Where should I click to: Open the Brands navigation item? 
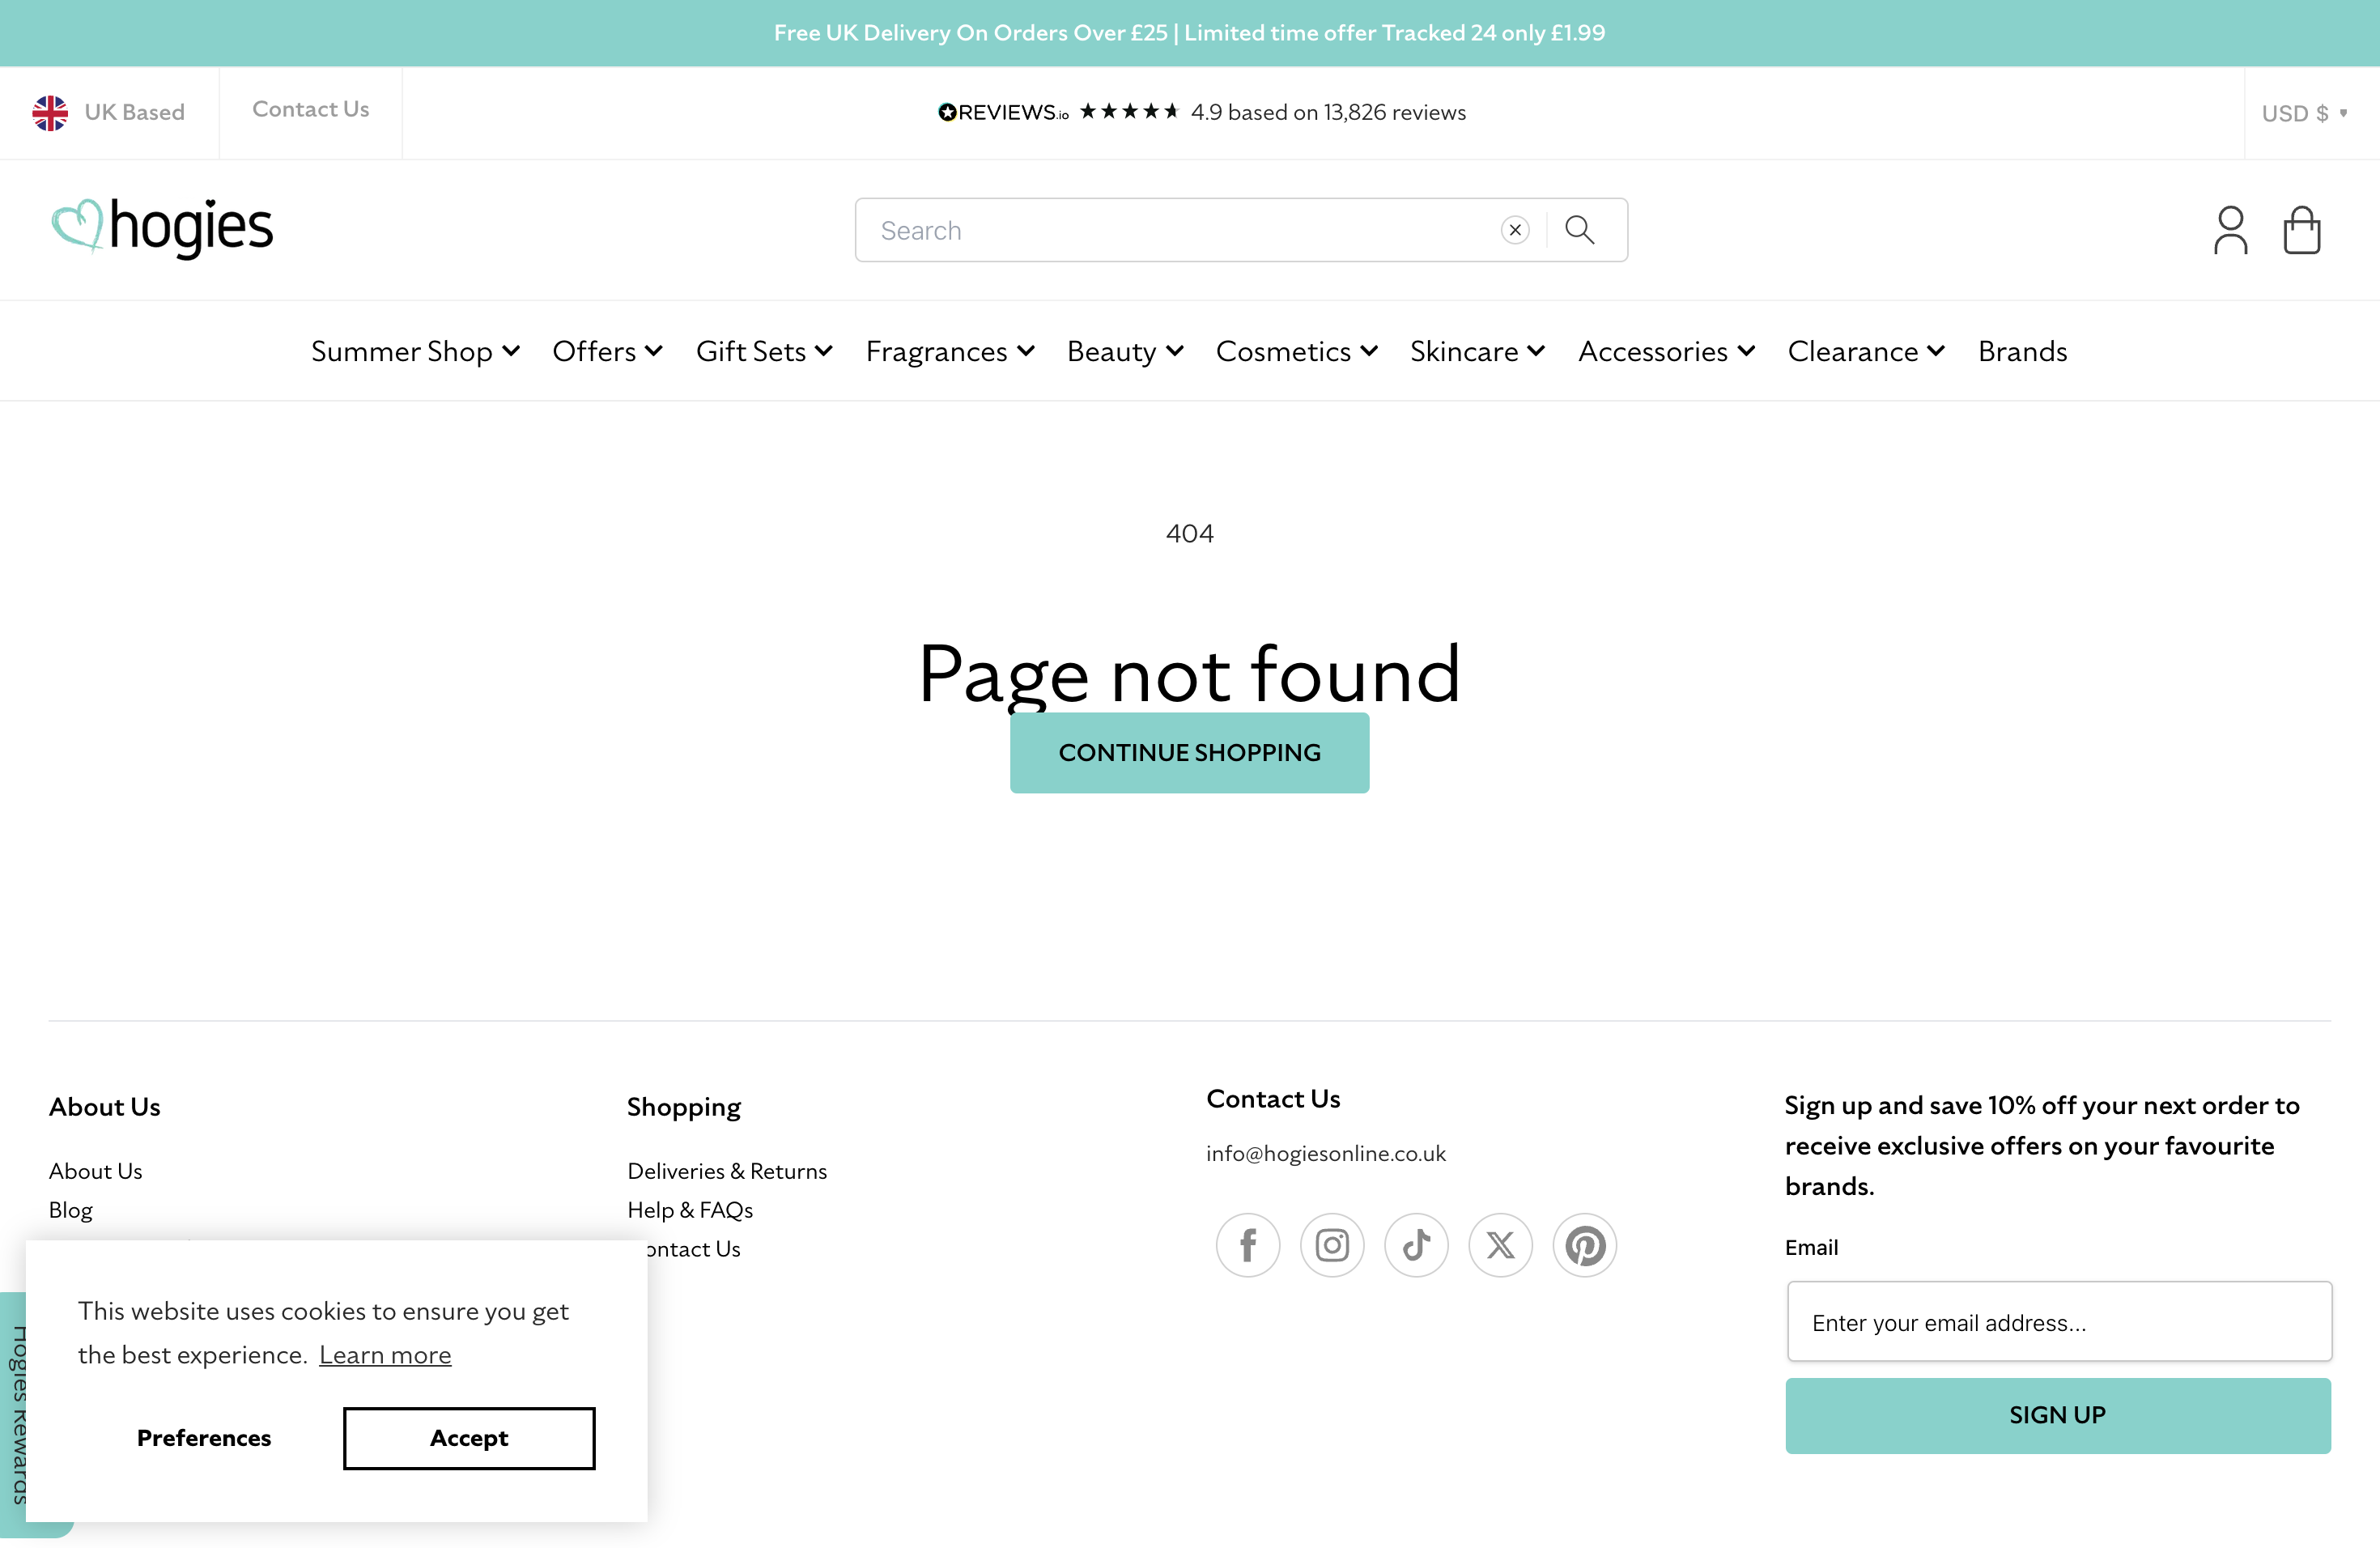(2021, 351)
